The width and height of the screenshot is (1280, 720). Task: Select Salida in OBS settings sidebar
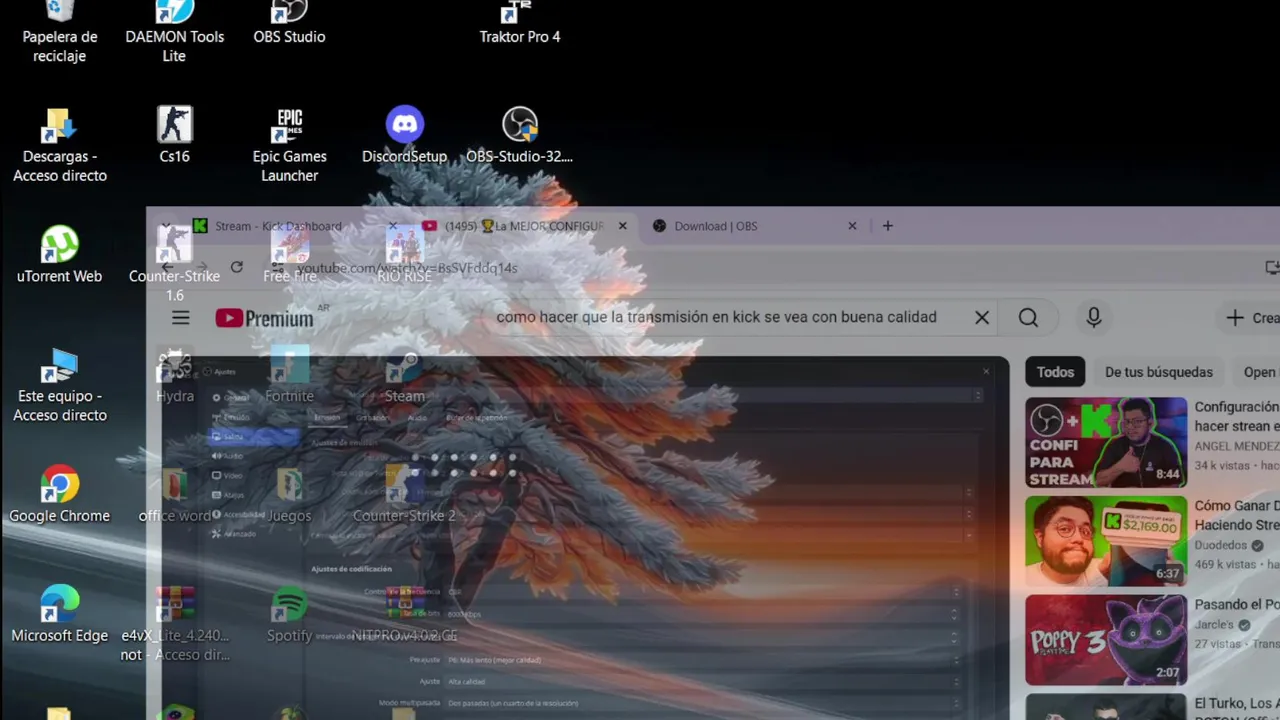[254, 437]
